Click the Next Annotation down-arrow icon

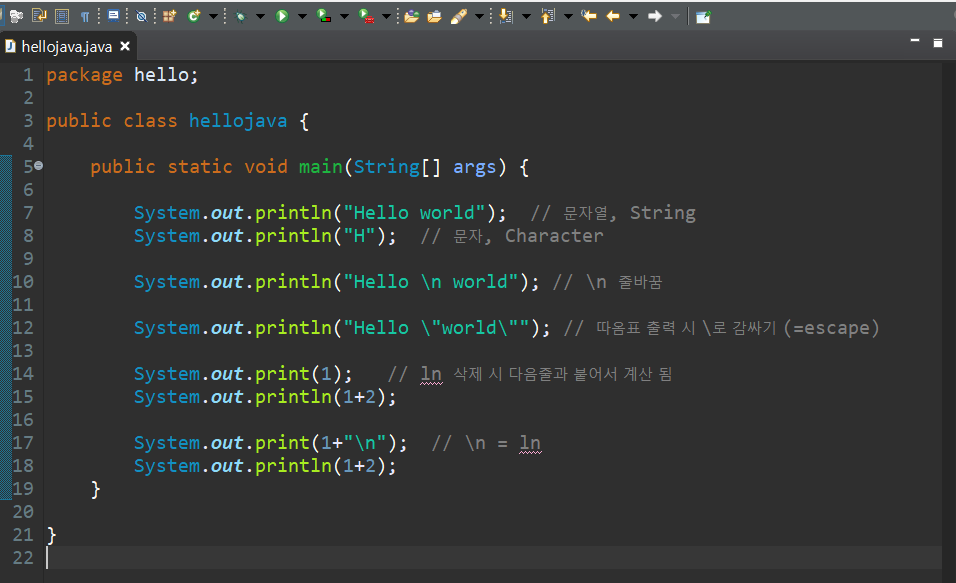pos(506,16)
